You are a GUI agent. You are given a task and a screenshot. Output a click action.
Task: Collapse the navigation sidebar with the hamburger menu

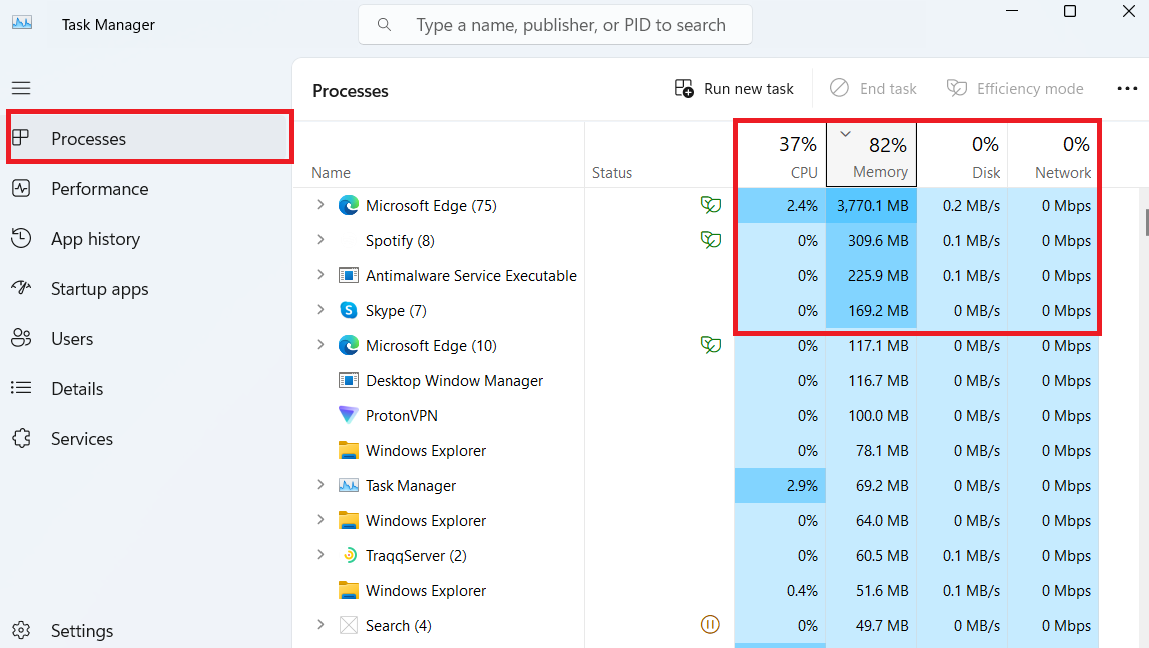pyautogui.click(x=20, y=88)
